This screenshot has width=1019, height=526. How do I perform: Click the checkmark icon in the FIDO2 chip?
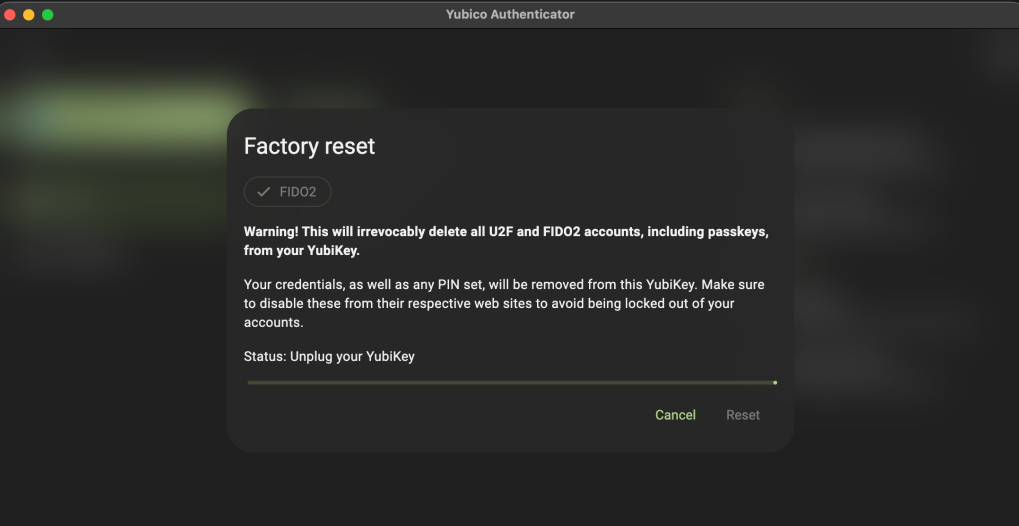pyautogui.click(x=264, y=192)
